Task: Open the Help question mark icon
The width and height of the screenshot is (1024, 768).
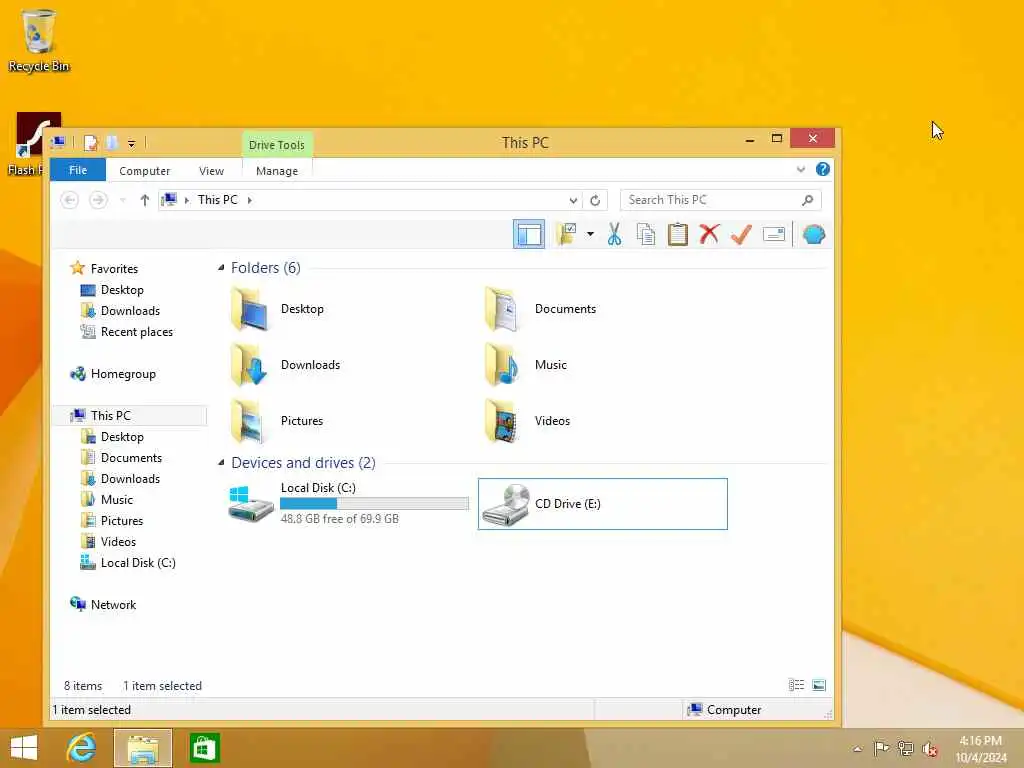Action: (x=823, y=169)
